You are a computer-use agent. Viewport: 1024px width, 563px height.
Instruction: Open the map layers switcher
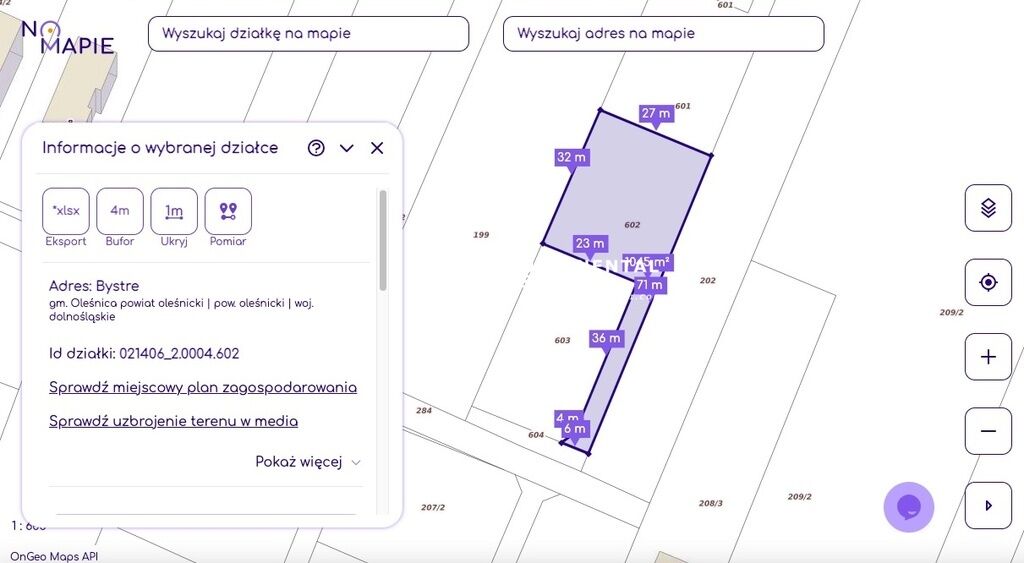coord(988,208)
